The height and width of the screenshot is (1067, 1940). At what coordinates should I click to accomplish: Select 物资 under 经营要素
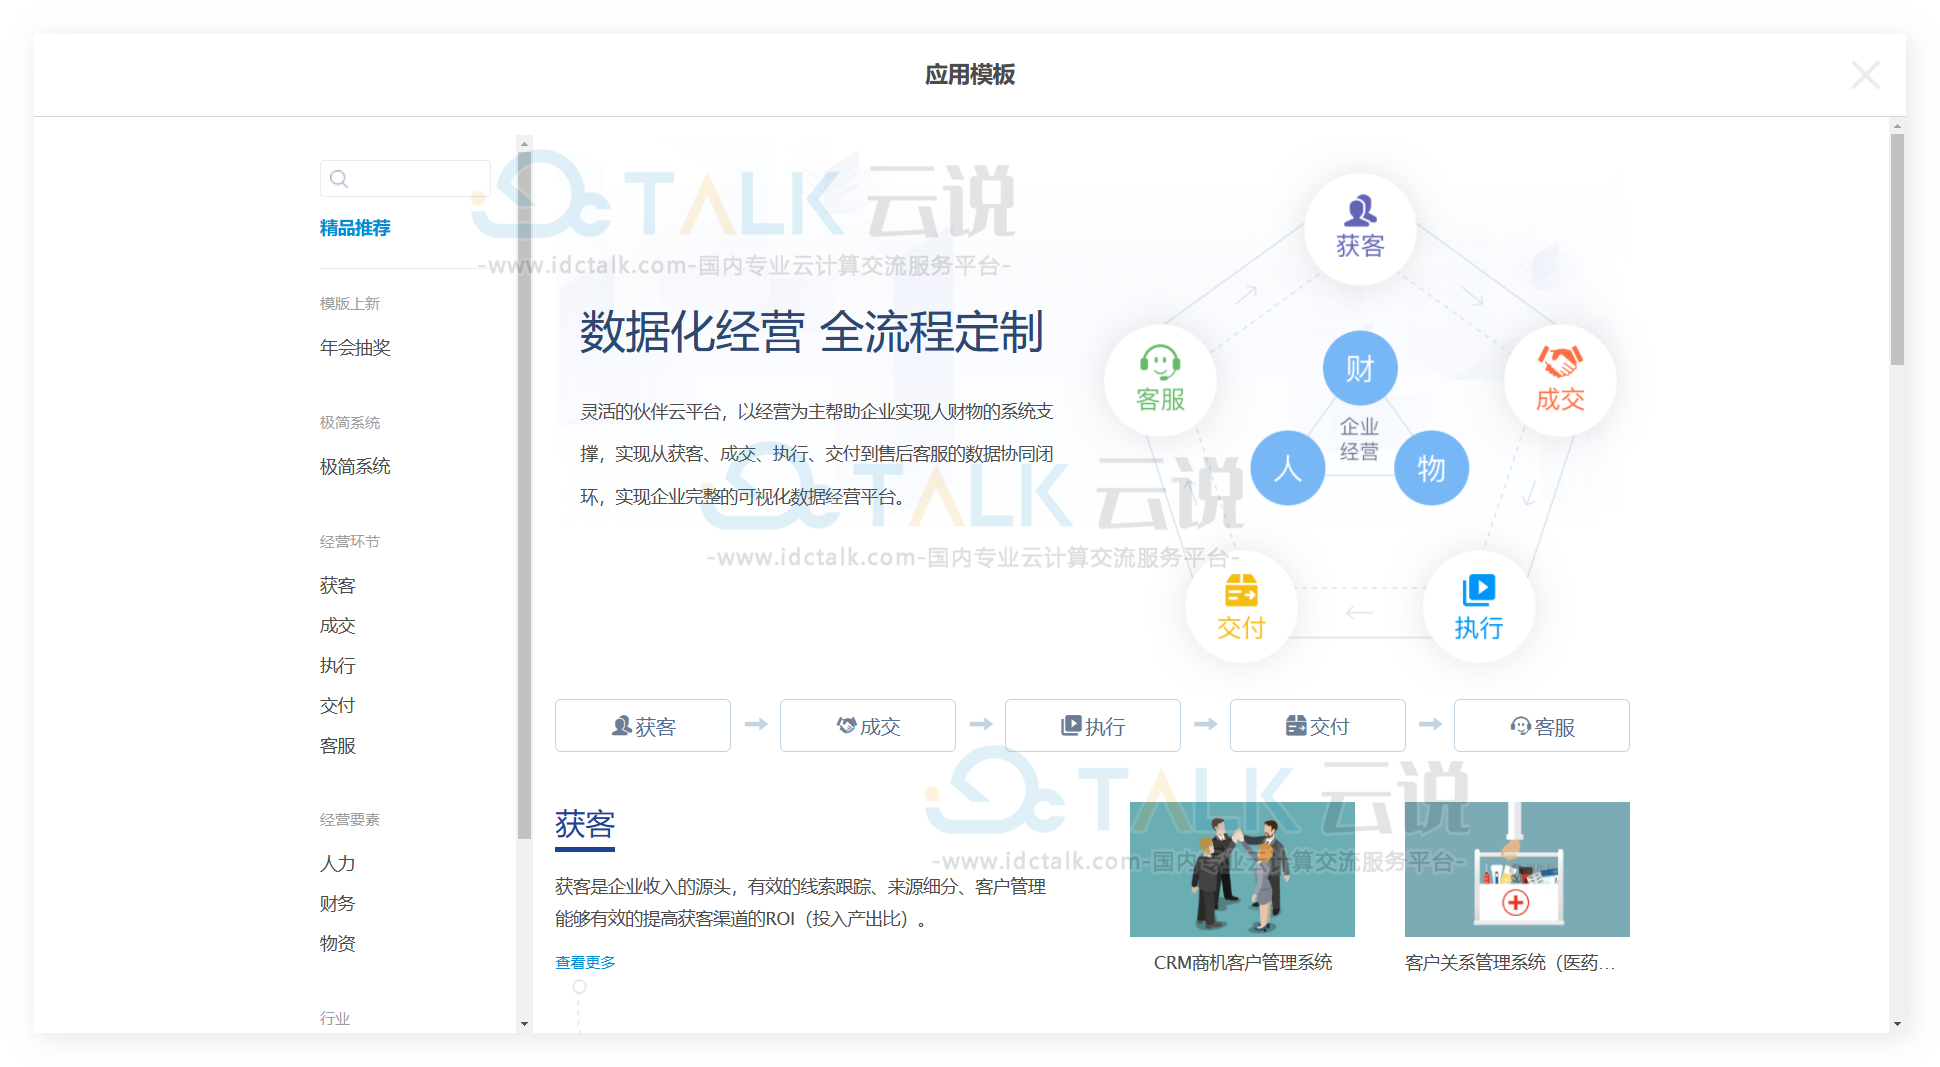(338, 943)
